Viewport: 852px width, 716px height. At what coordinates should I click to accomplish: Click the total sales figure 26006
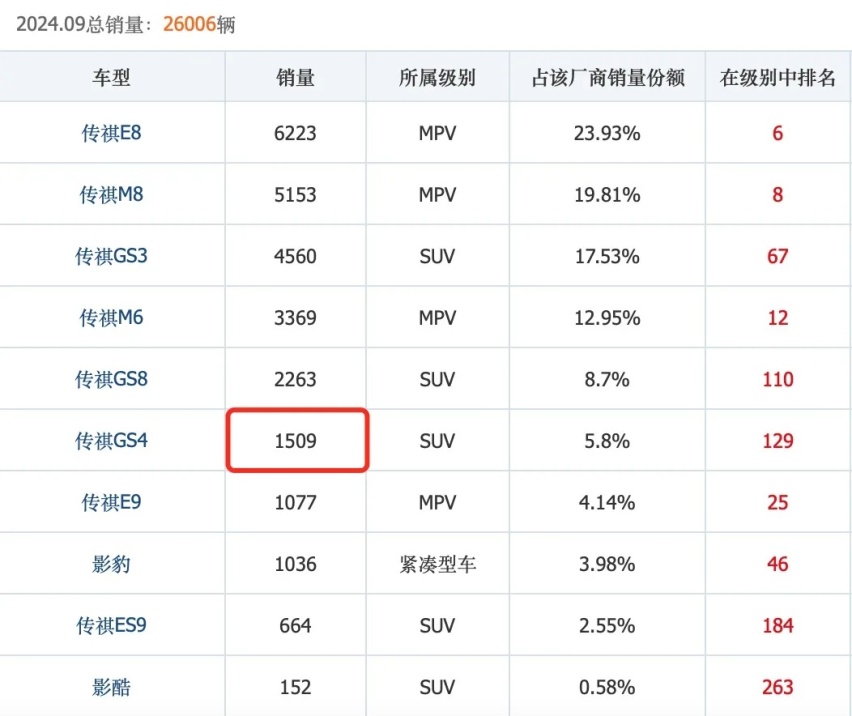click(189, 24)
